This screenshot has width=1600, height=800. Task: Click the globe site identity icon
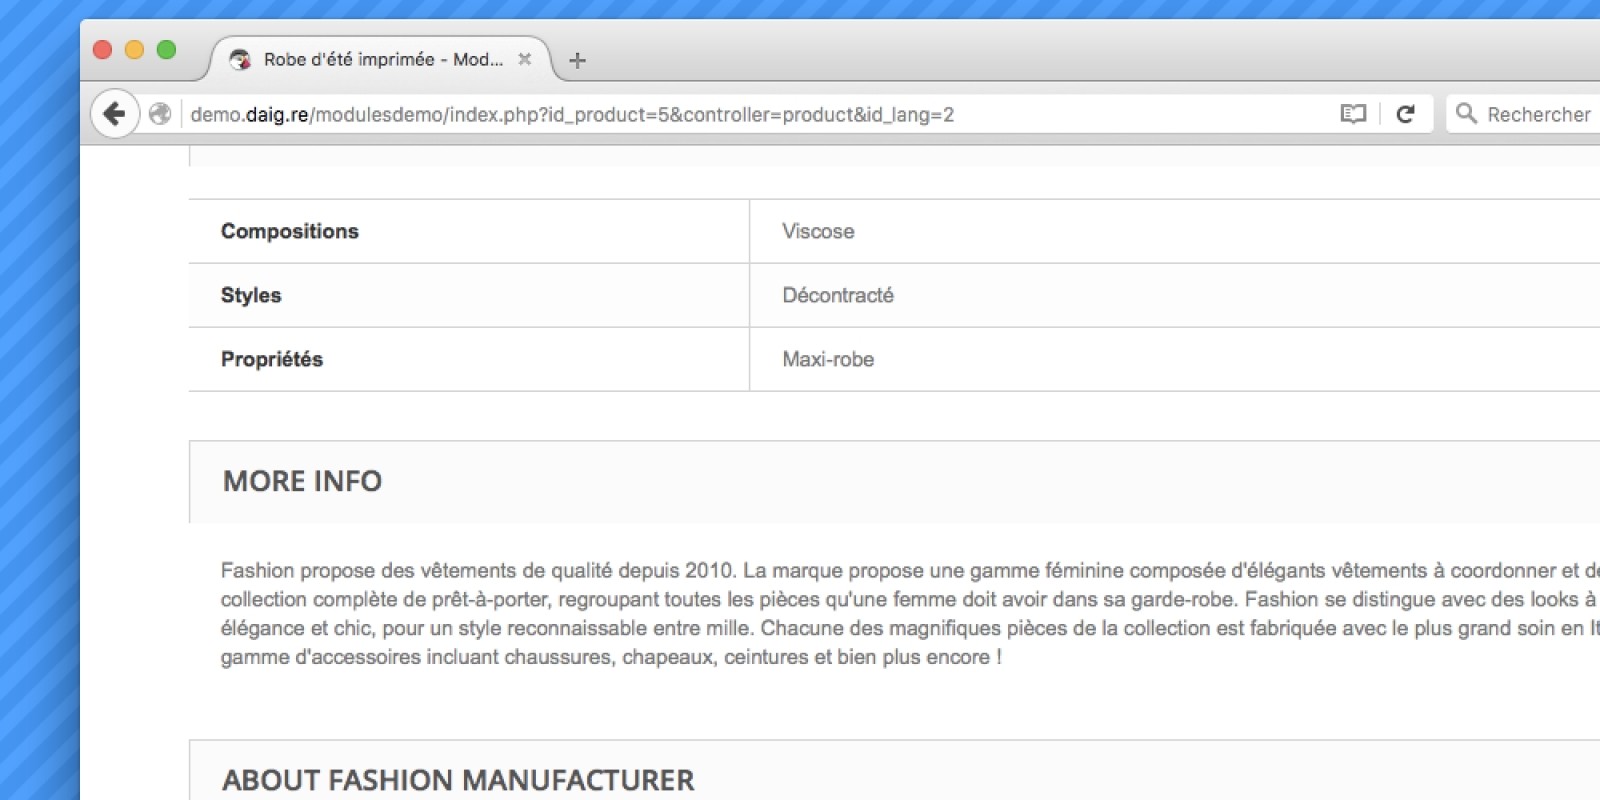coord(160,114)
